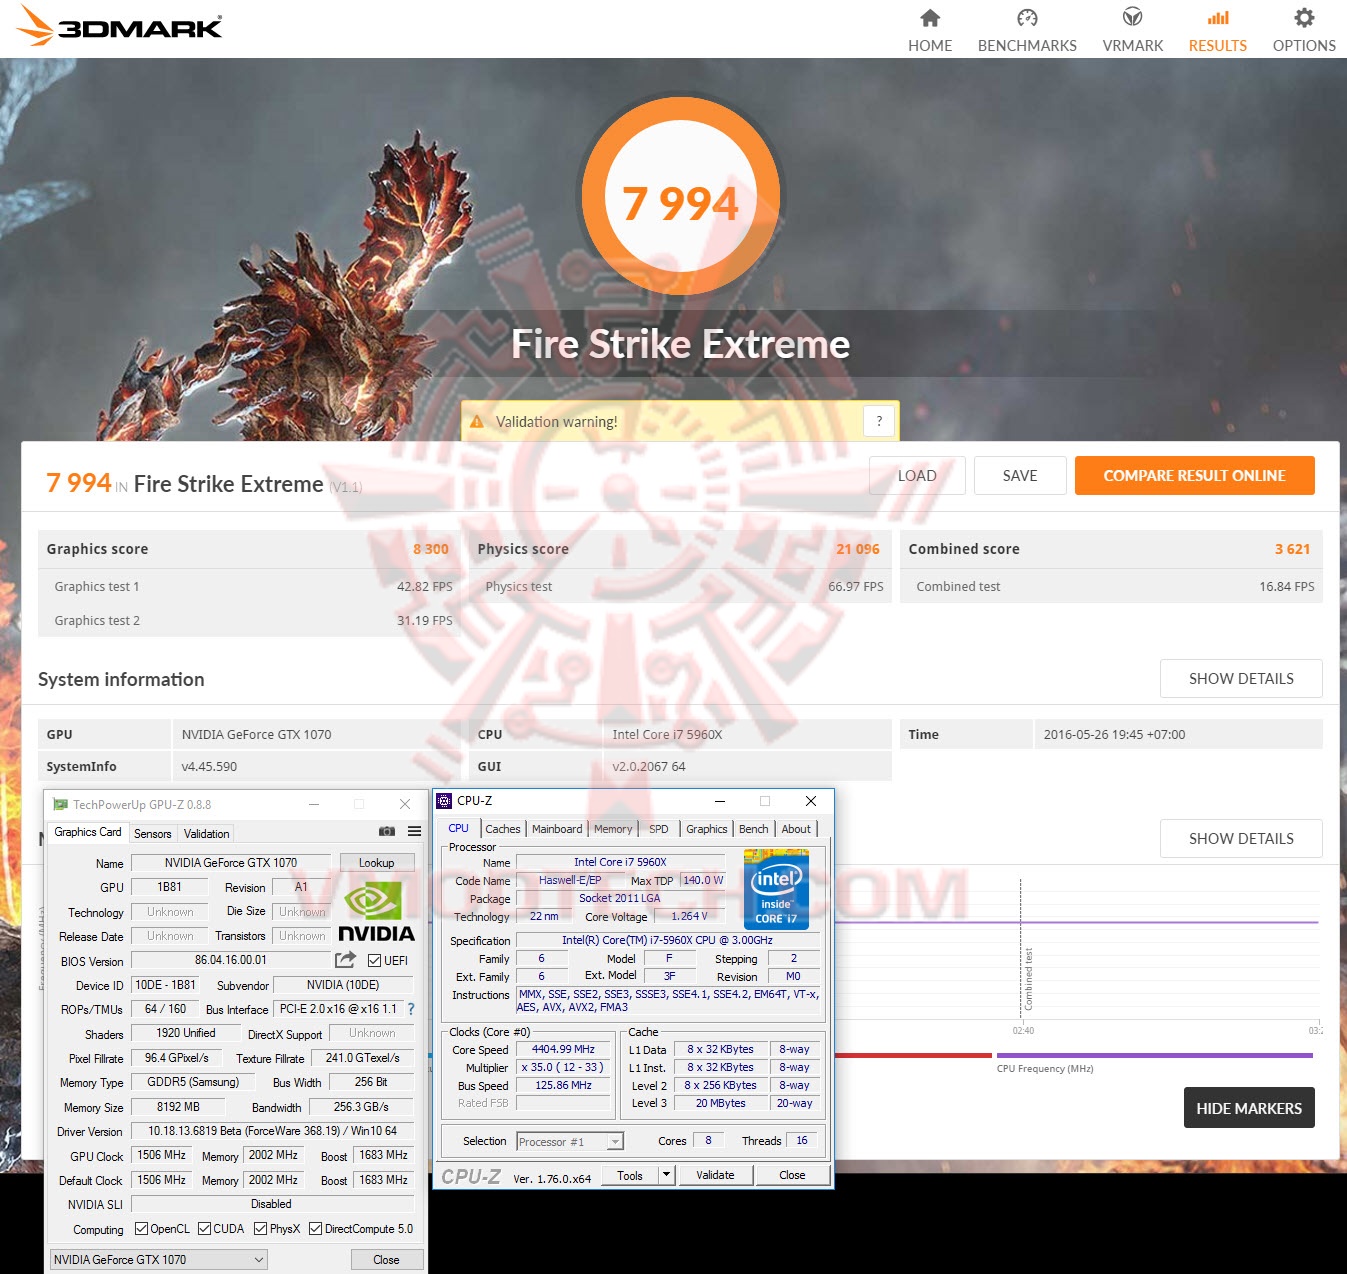The image size is (1347, 1274).
Task: Click the Tools button in CPU-Z
Action: tap(630, 1175)
